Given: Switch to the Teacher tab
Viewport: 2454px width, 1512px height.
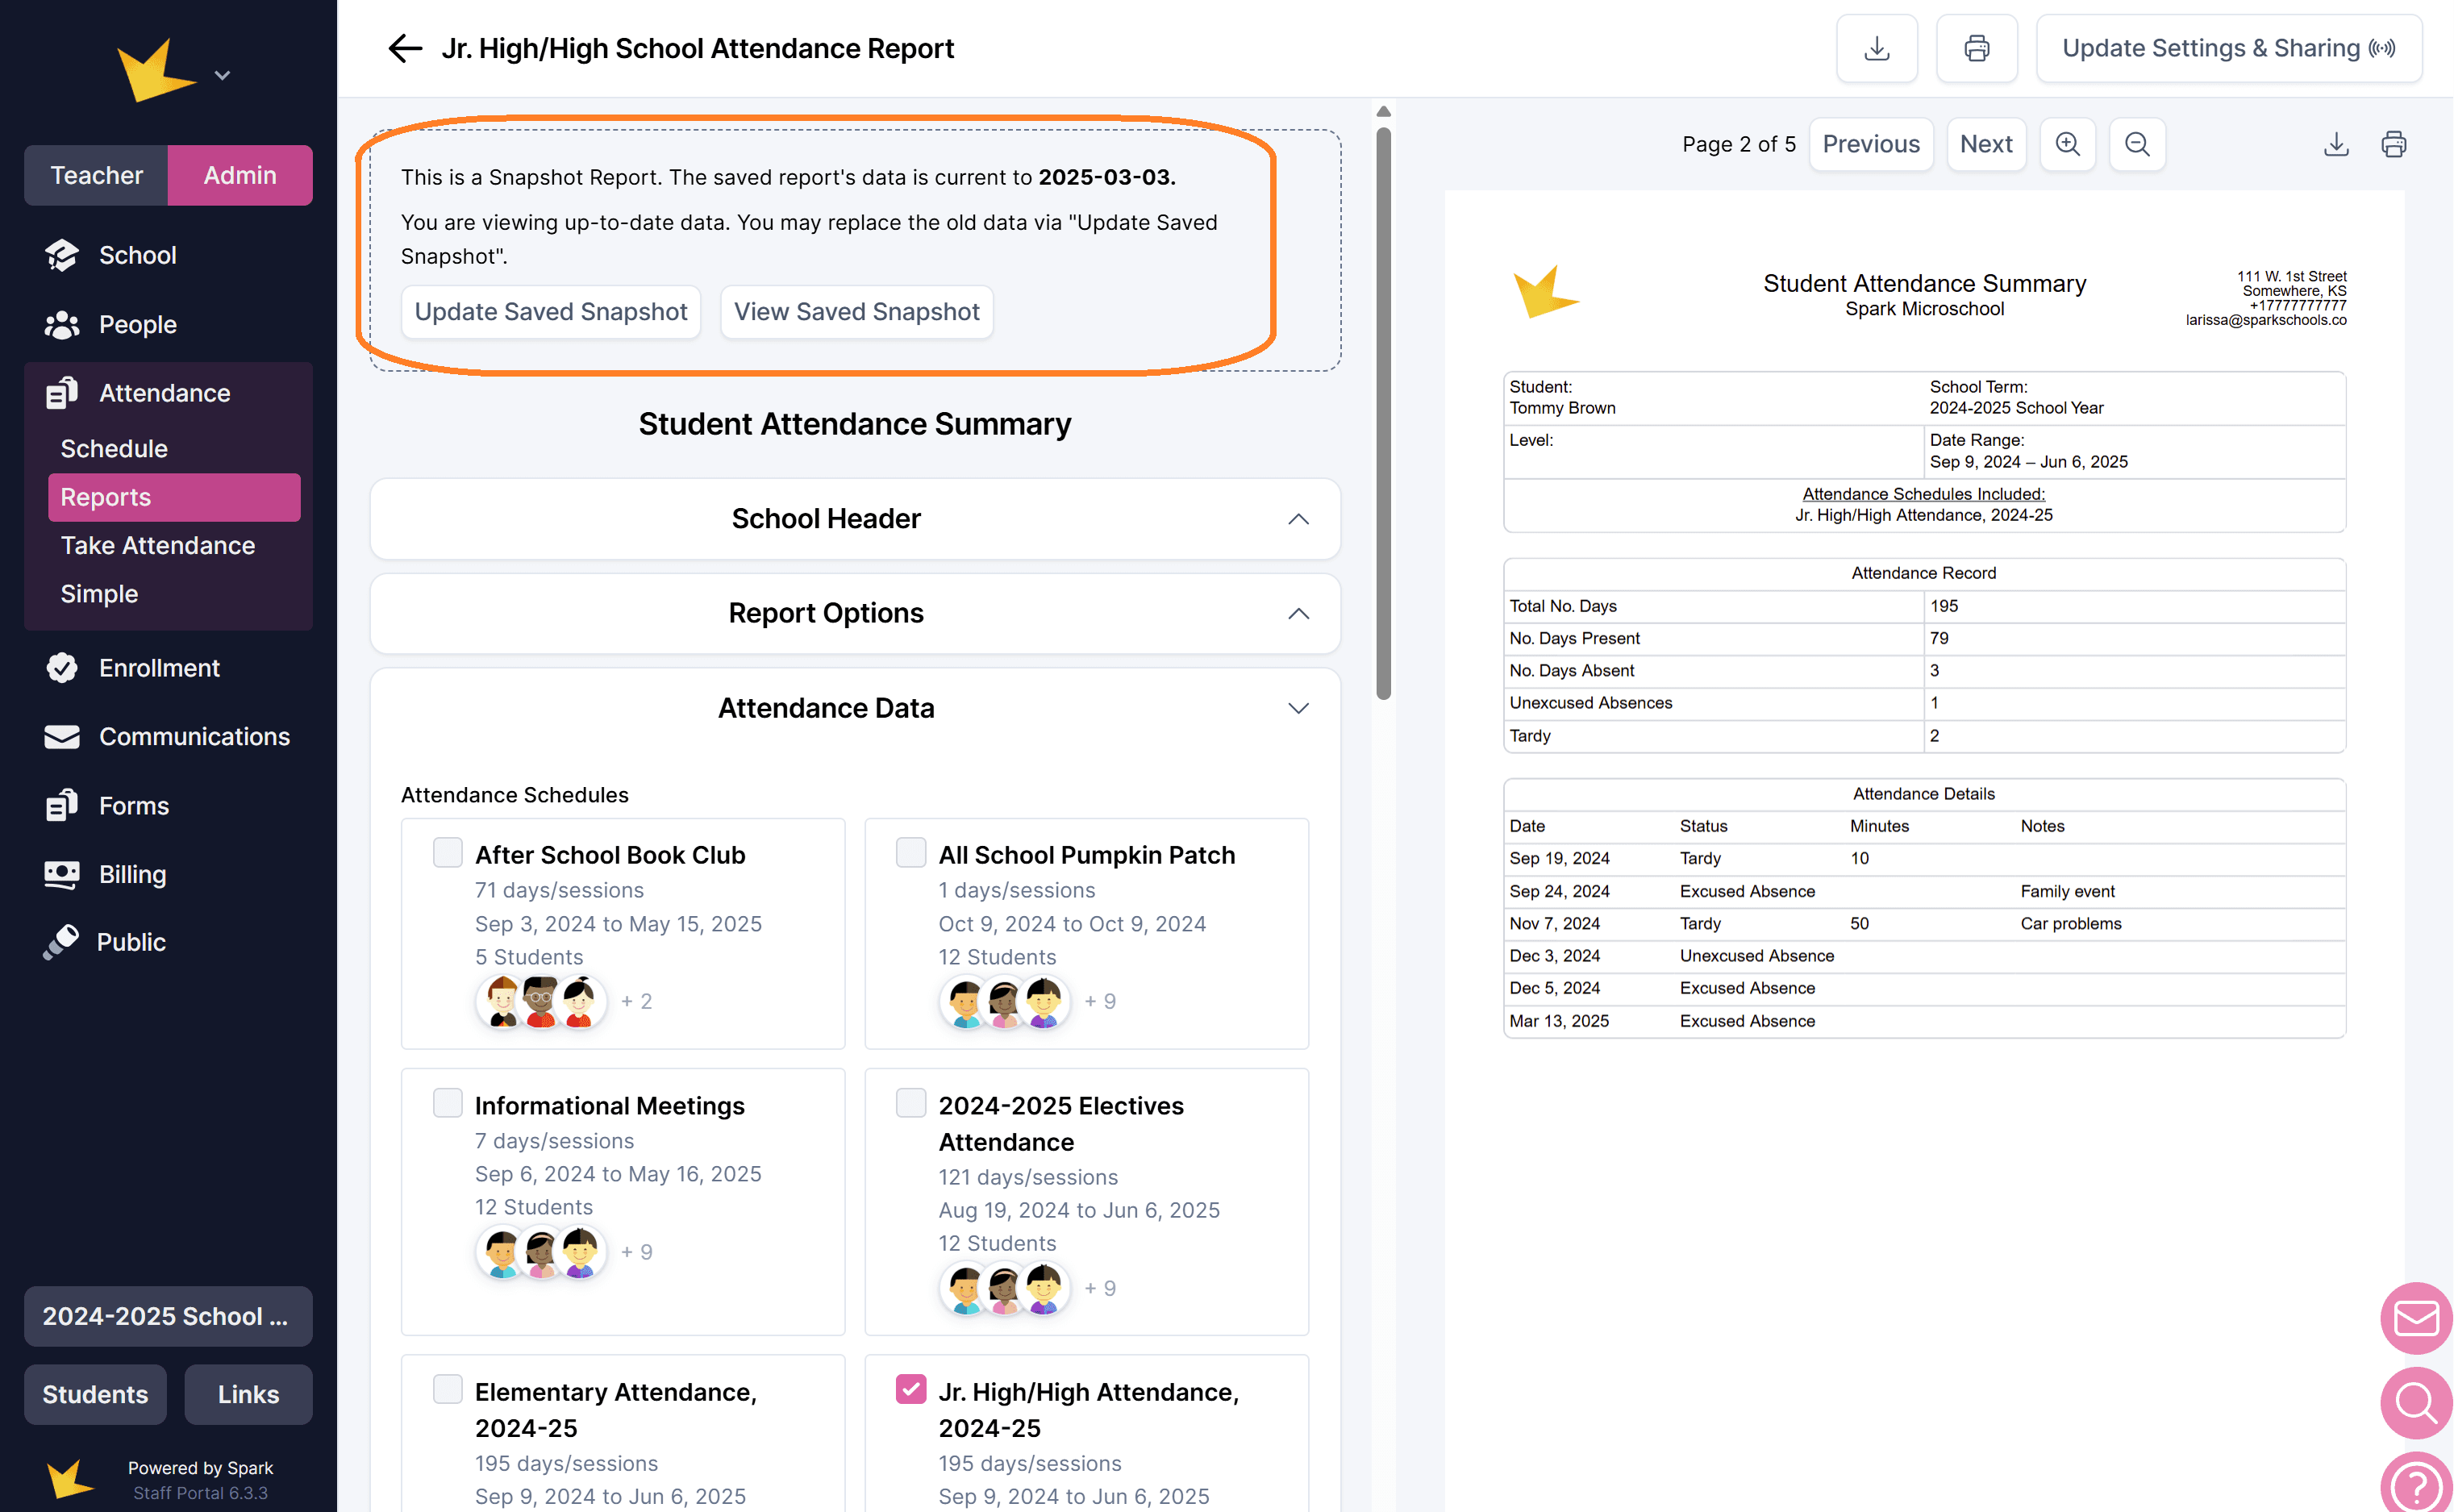Looking at the screenshot, I should coord(96,175).
